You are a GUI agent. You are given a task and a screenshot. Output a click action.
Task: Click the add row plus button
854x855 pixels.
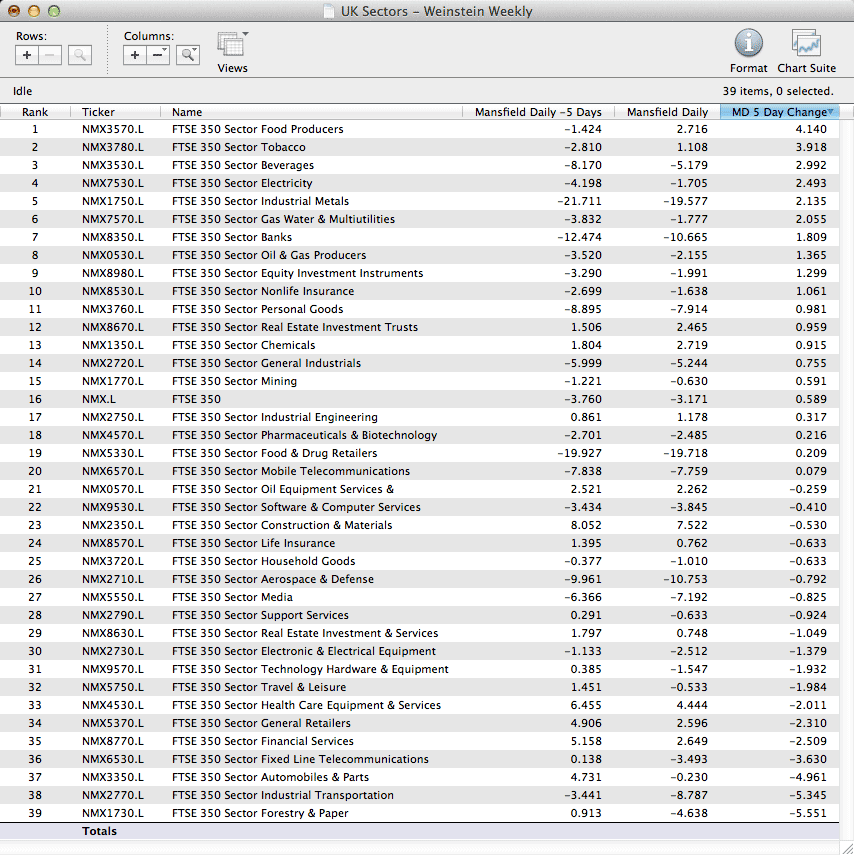click(28, 56)
